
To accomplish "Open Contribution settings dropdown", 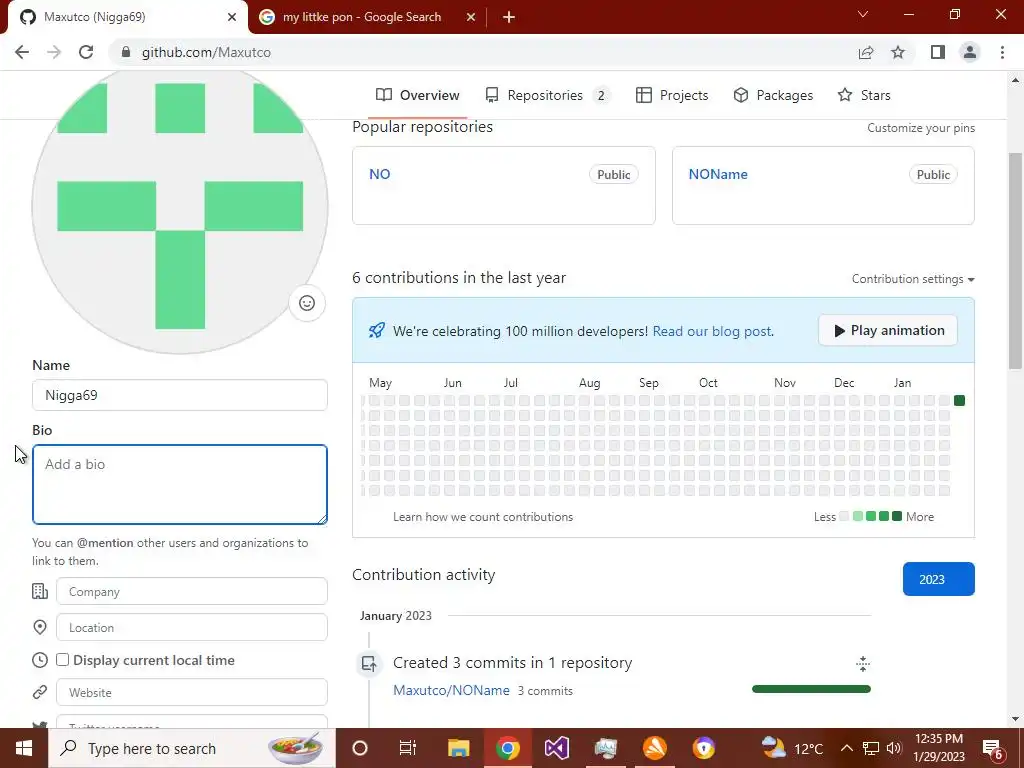I will tap(913, 279).
